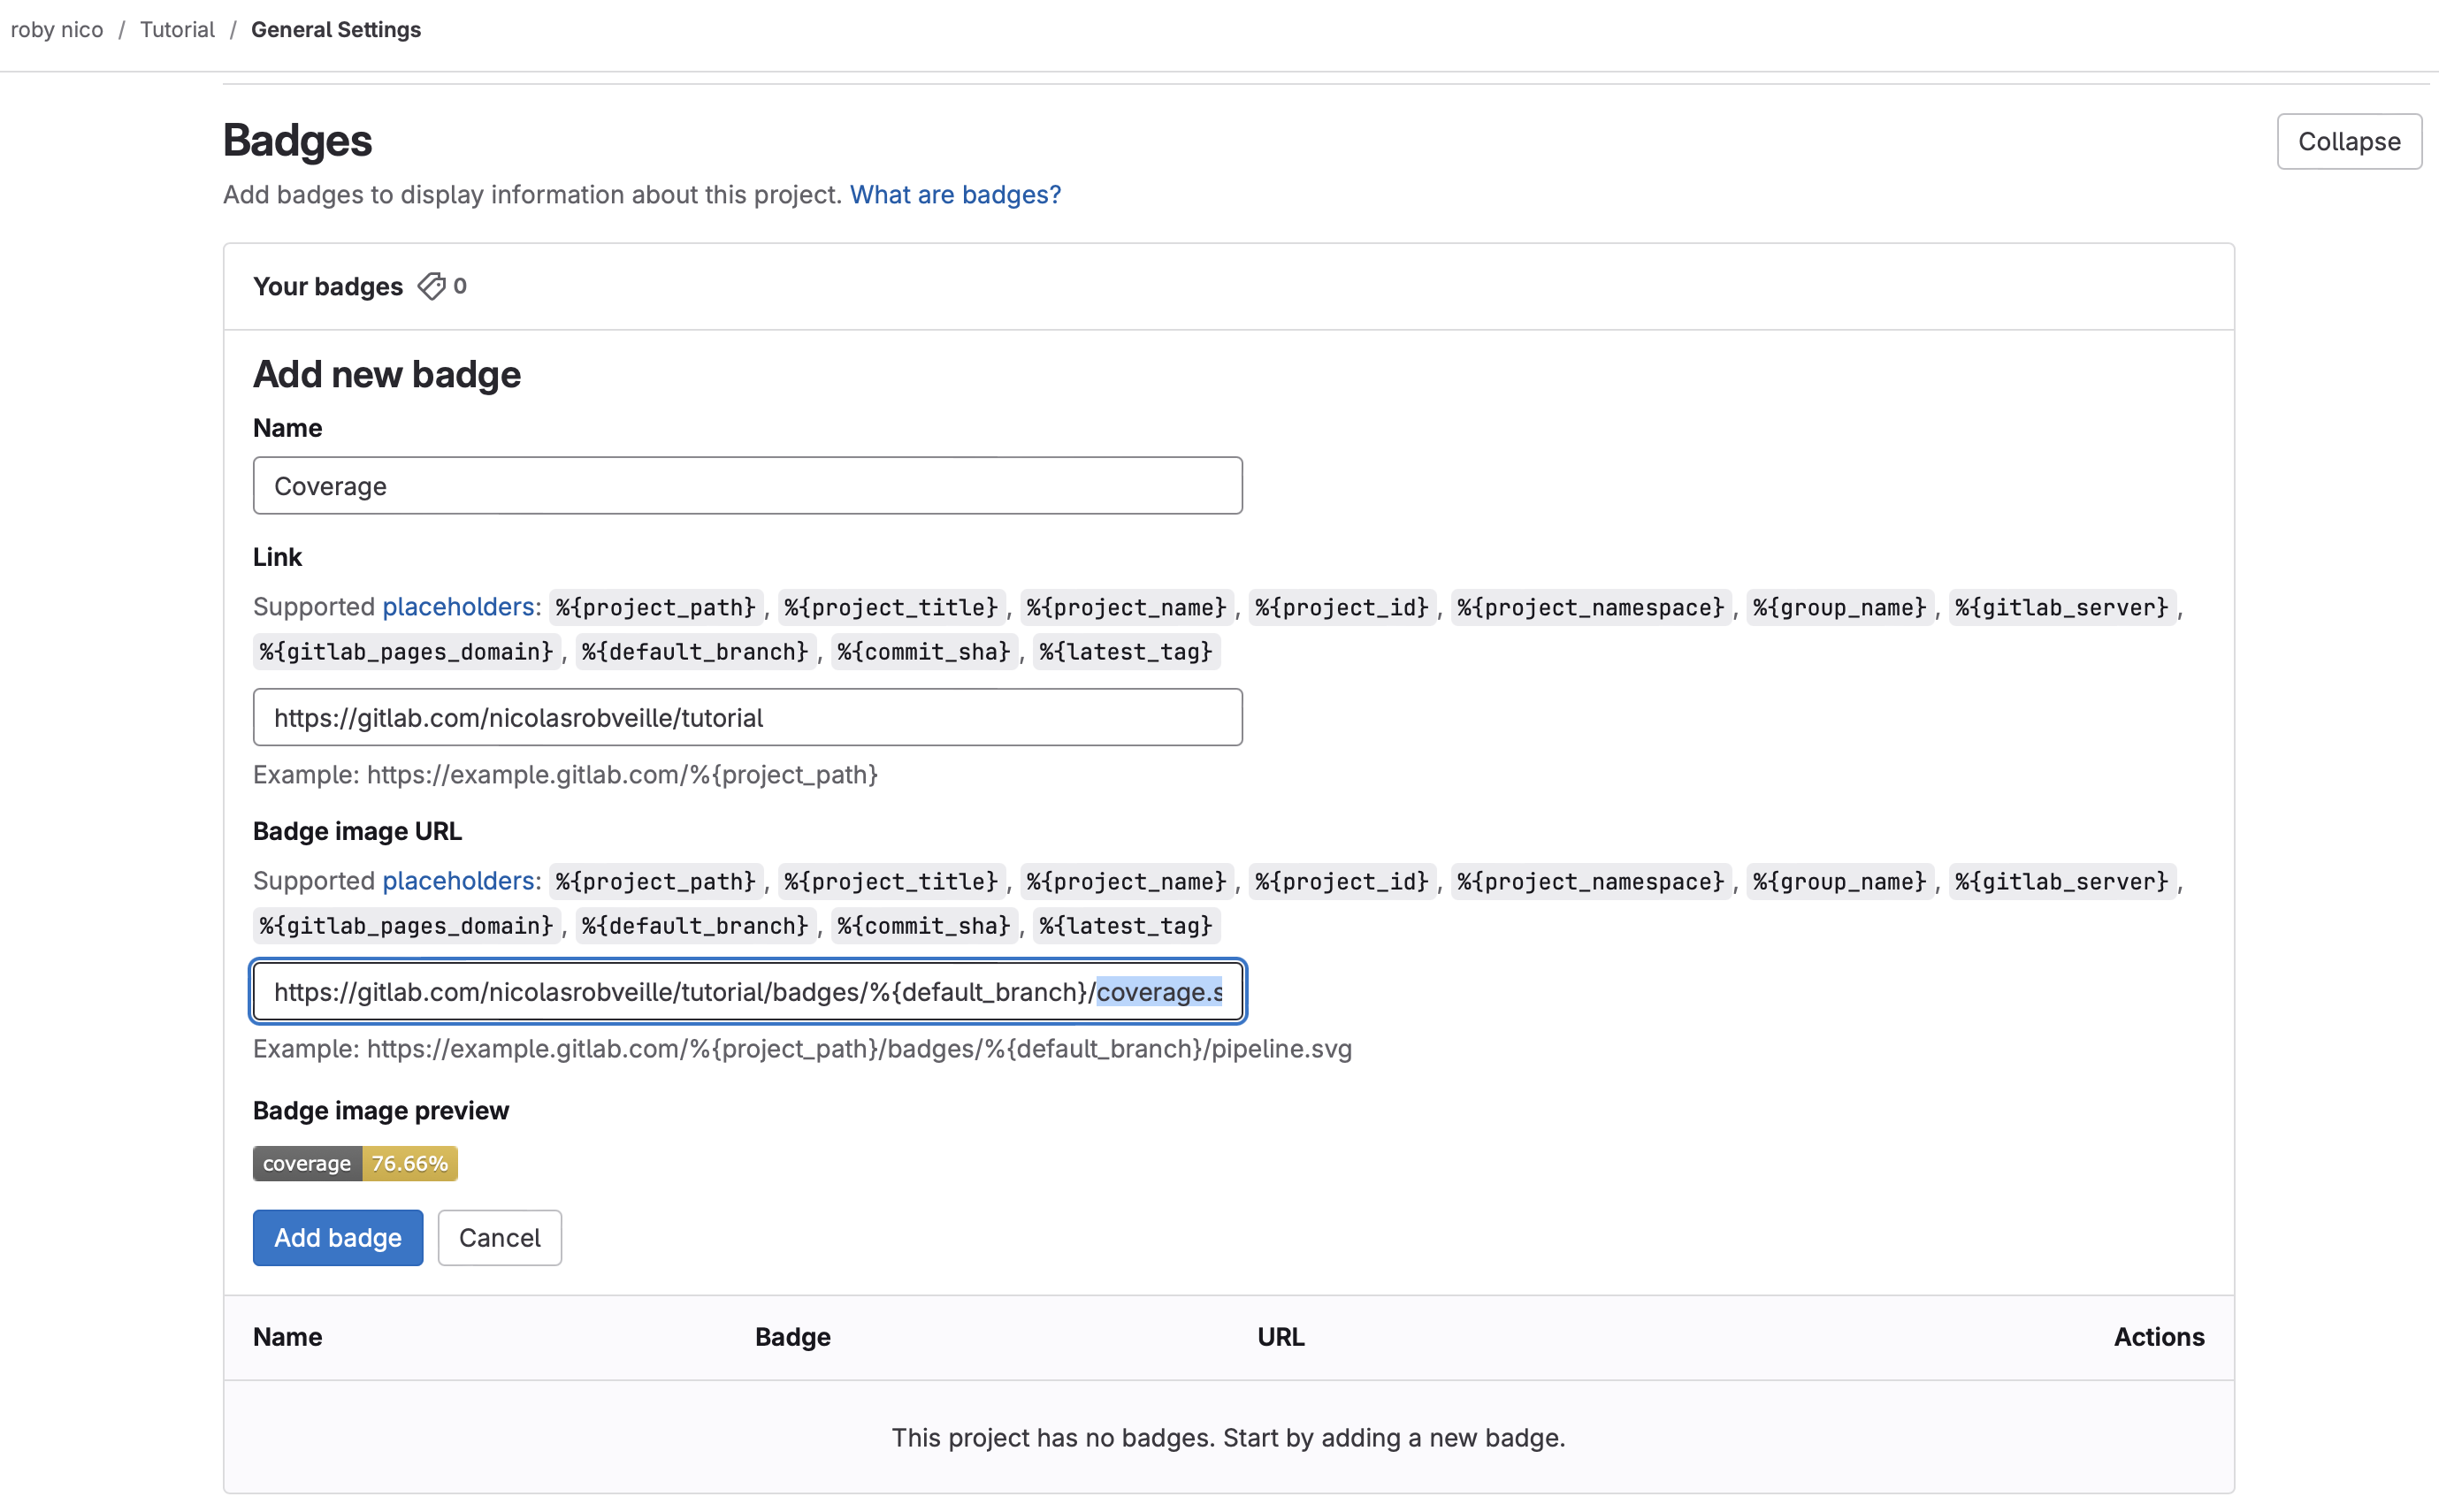This screenshot has height=1512, width=2439.
Task: Click the Add badge button
Action: pos(338,1238)
